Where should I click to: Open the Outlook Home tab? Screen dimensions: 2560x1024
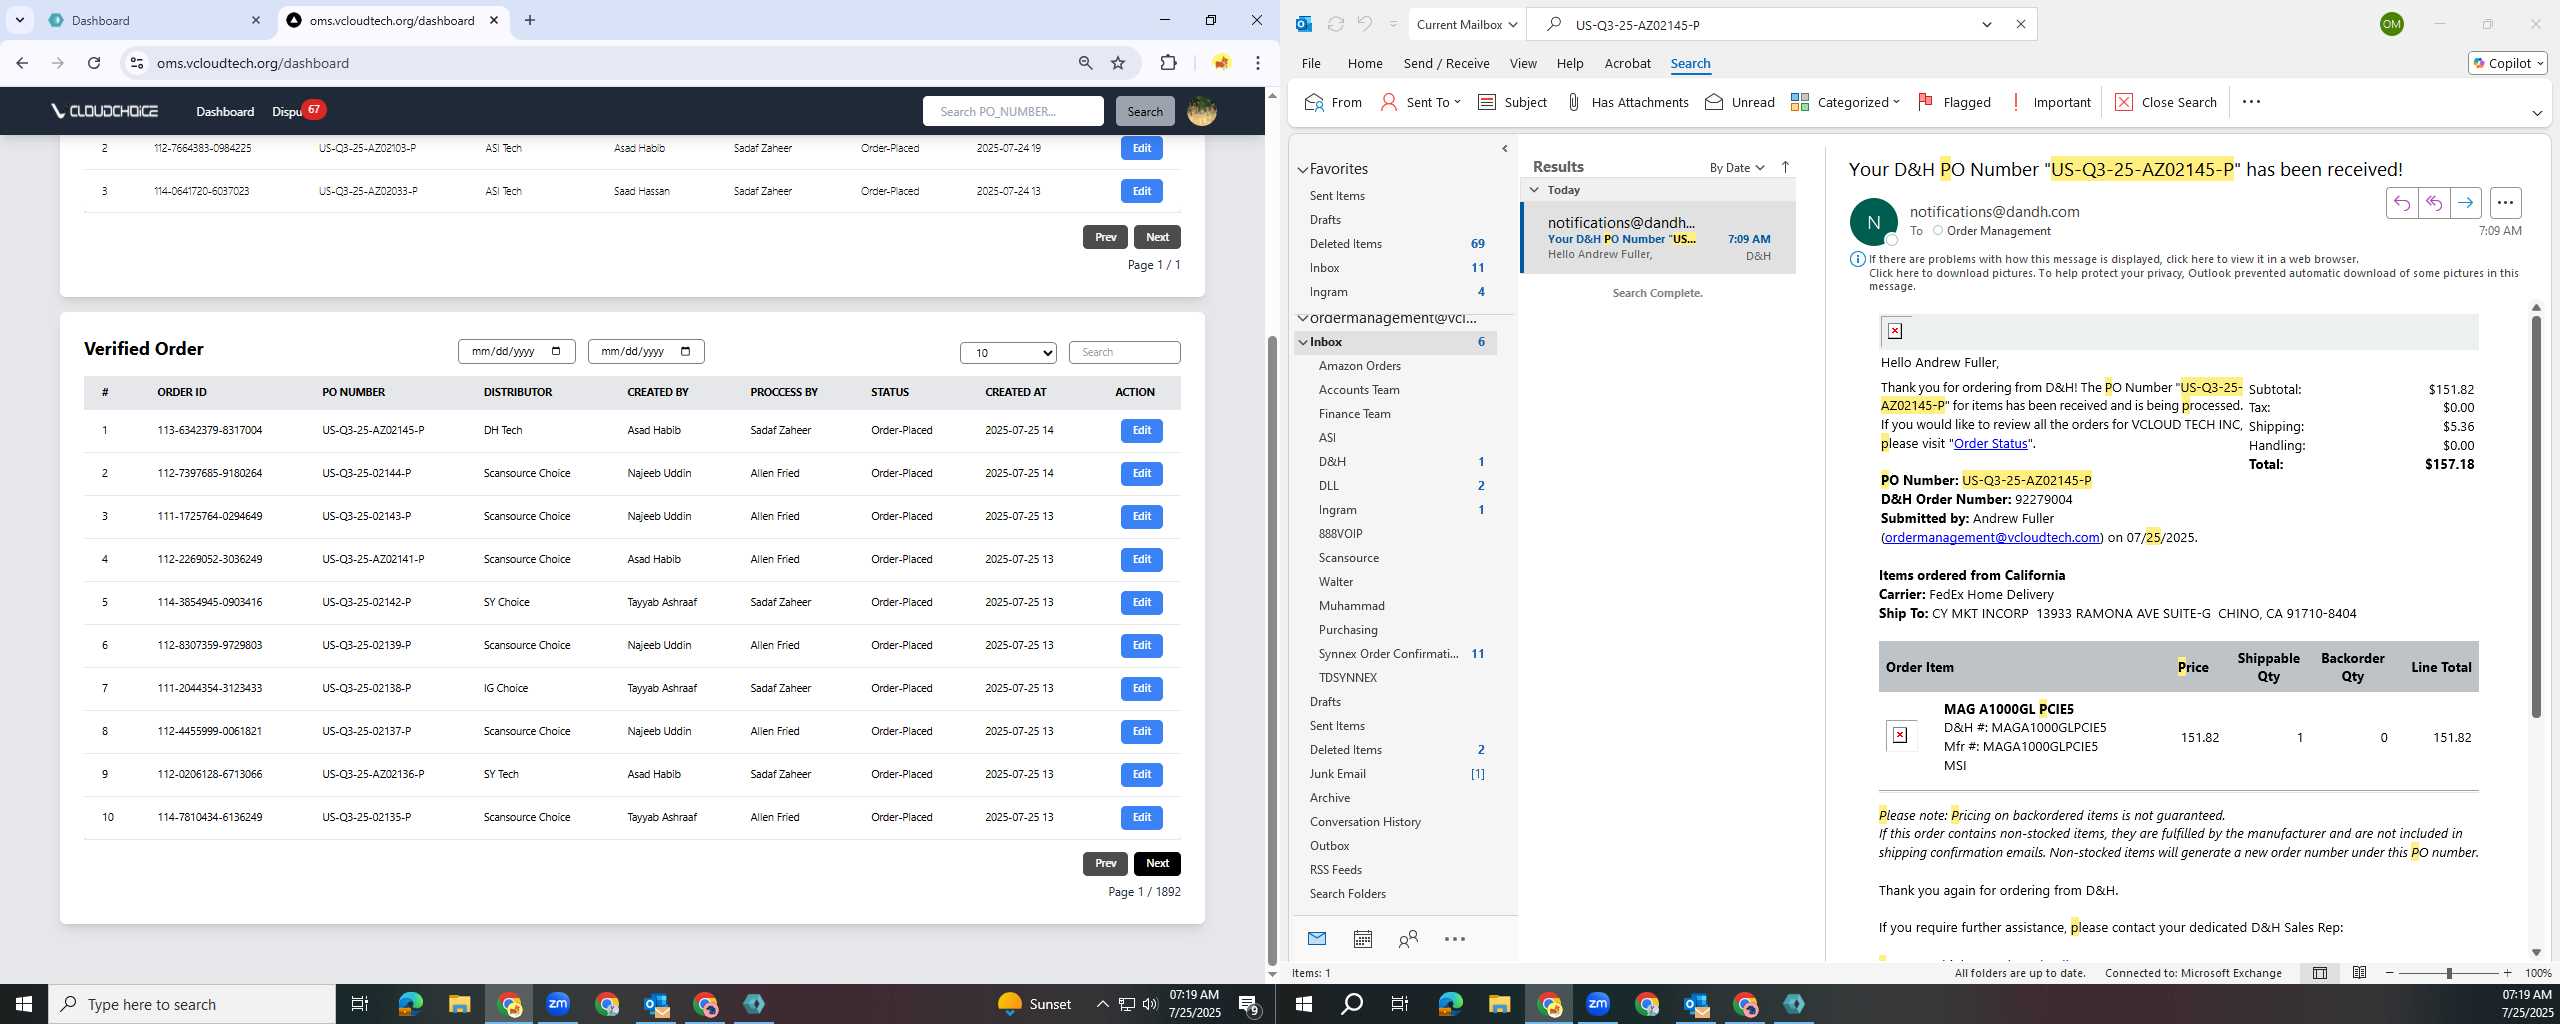1365,63
